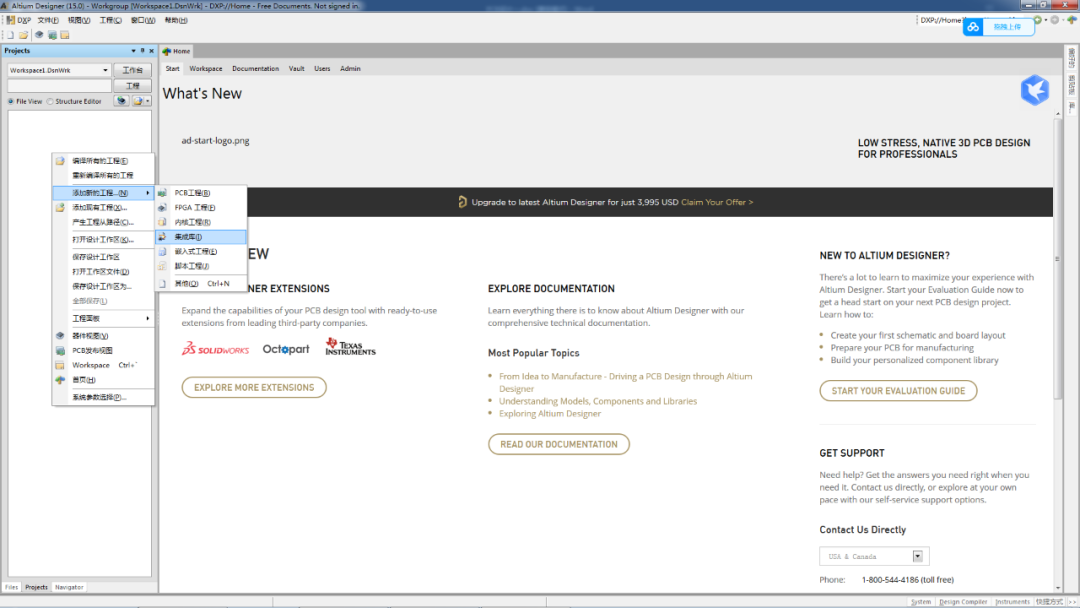Close the Projects panel

coord(152,50)
